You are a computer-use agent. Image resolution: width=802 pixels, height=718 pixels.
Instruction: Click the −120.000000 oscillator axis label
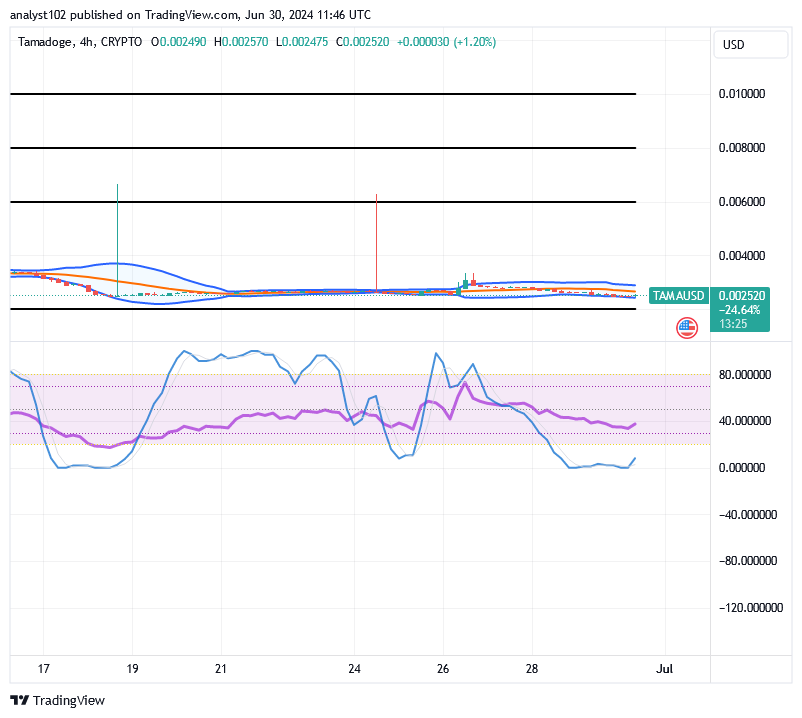tap(751, 608)
